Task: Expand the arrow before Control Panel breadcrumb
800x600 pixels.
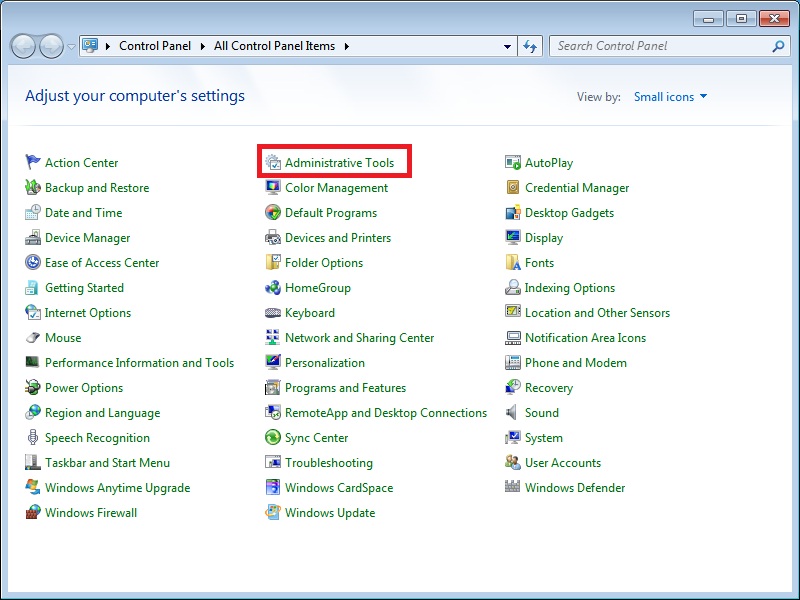Action: click(x=108, y=46)
